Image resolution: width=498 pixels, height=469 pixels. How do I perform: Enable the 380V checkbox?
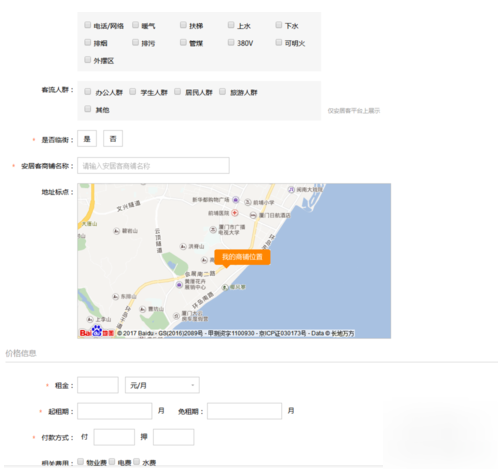point(231,42)
